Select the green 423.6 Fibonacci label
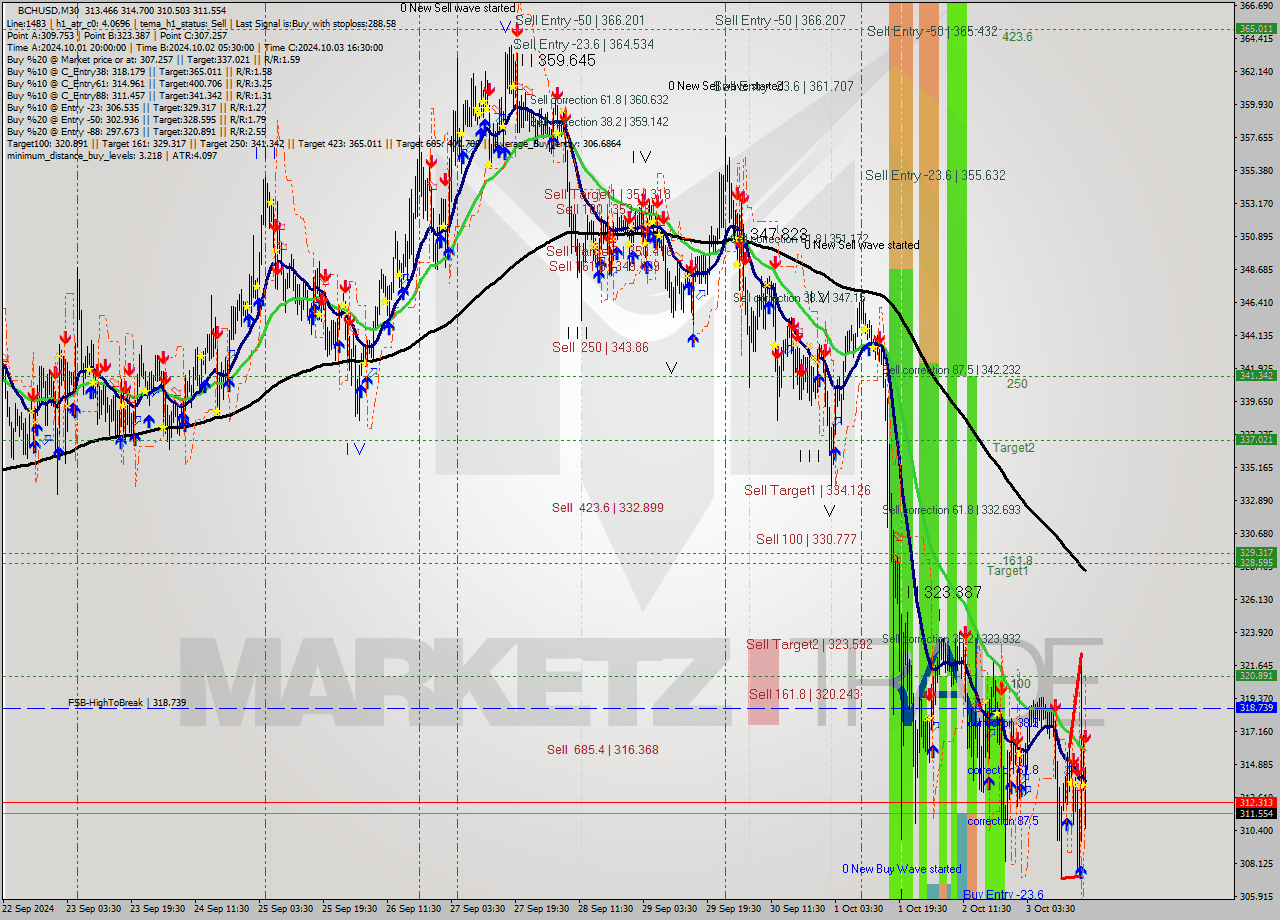This screenshot has width=1280, height=920. tap(1017, 37)
